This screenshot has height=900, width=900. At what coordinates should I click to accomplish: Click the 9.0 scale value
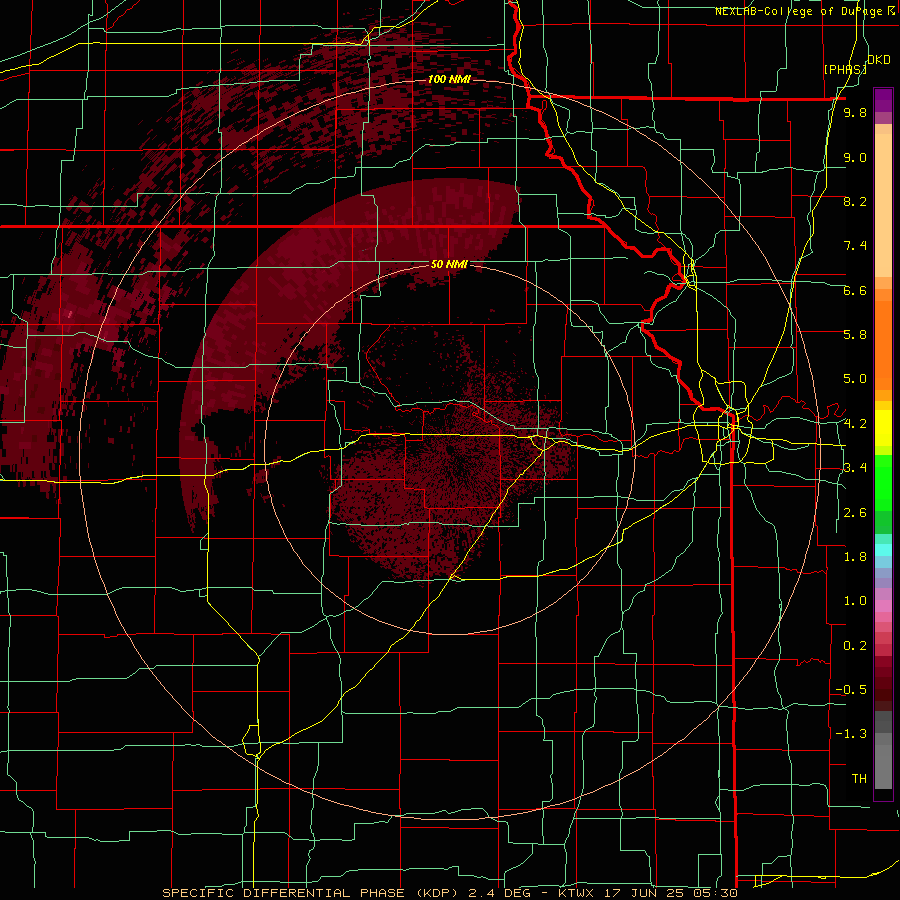855,157
